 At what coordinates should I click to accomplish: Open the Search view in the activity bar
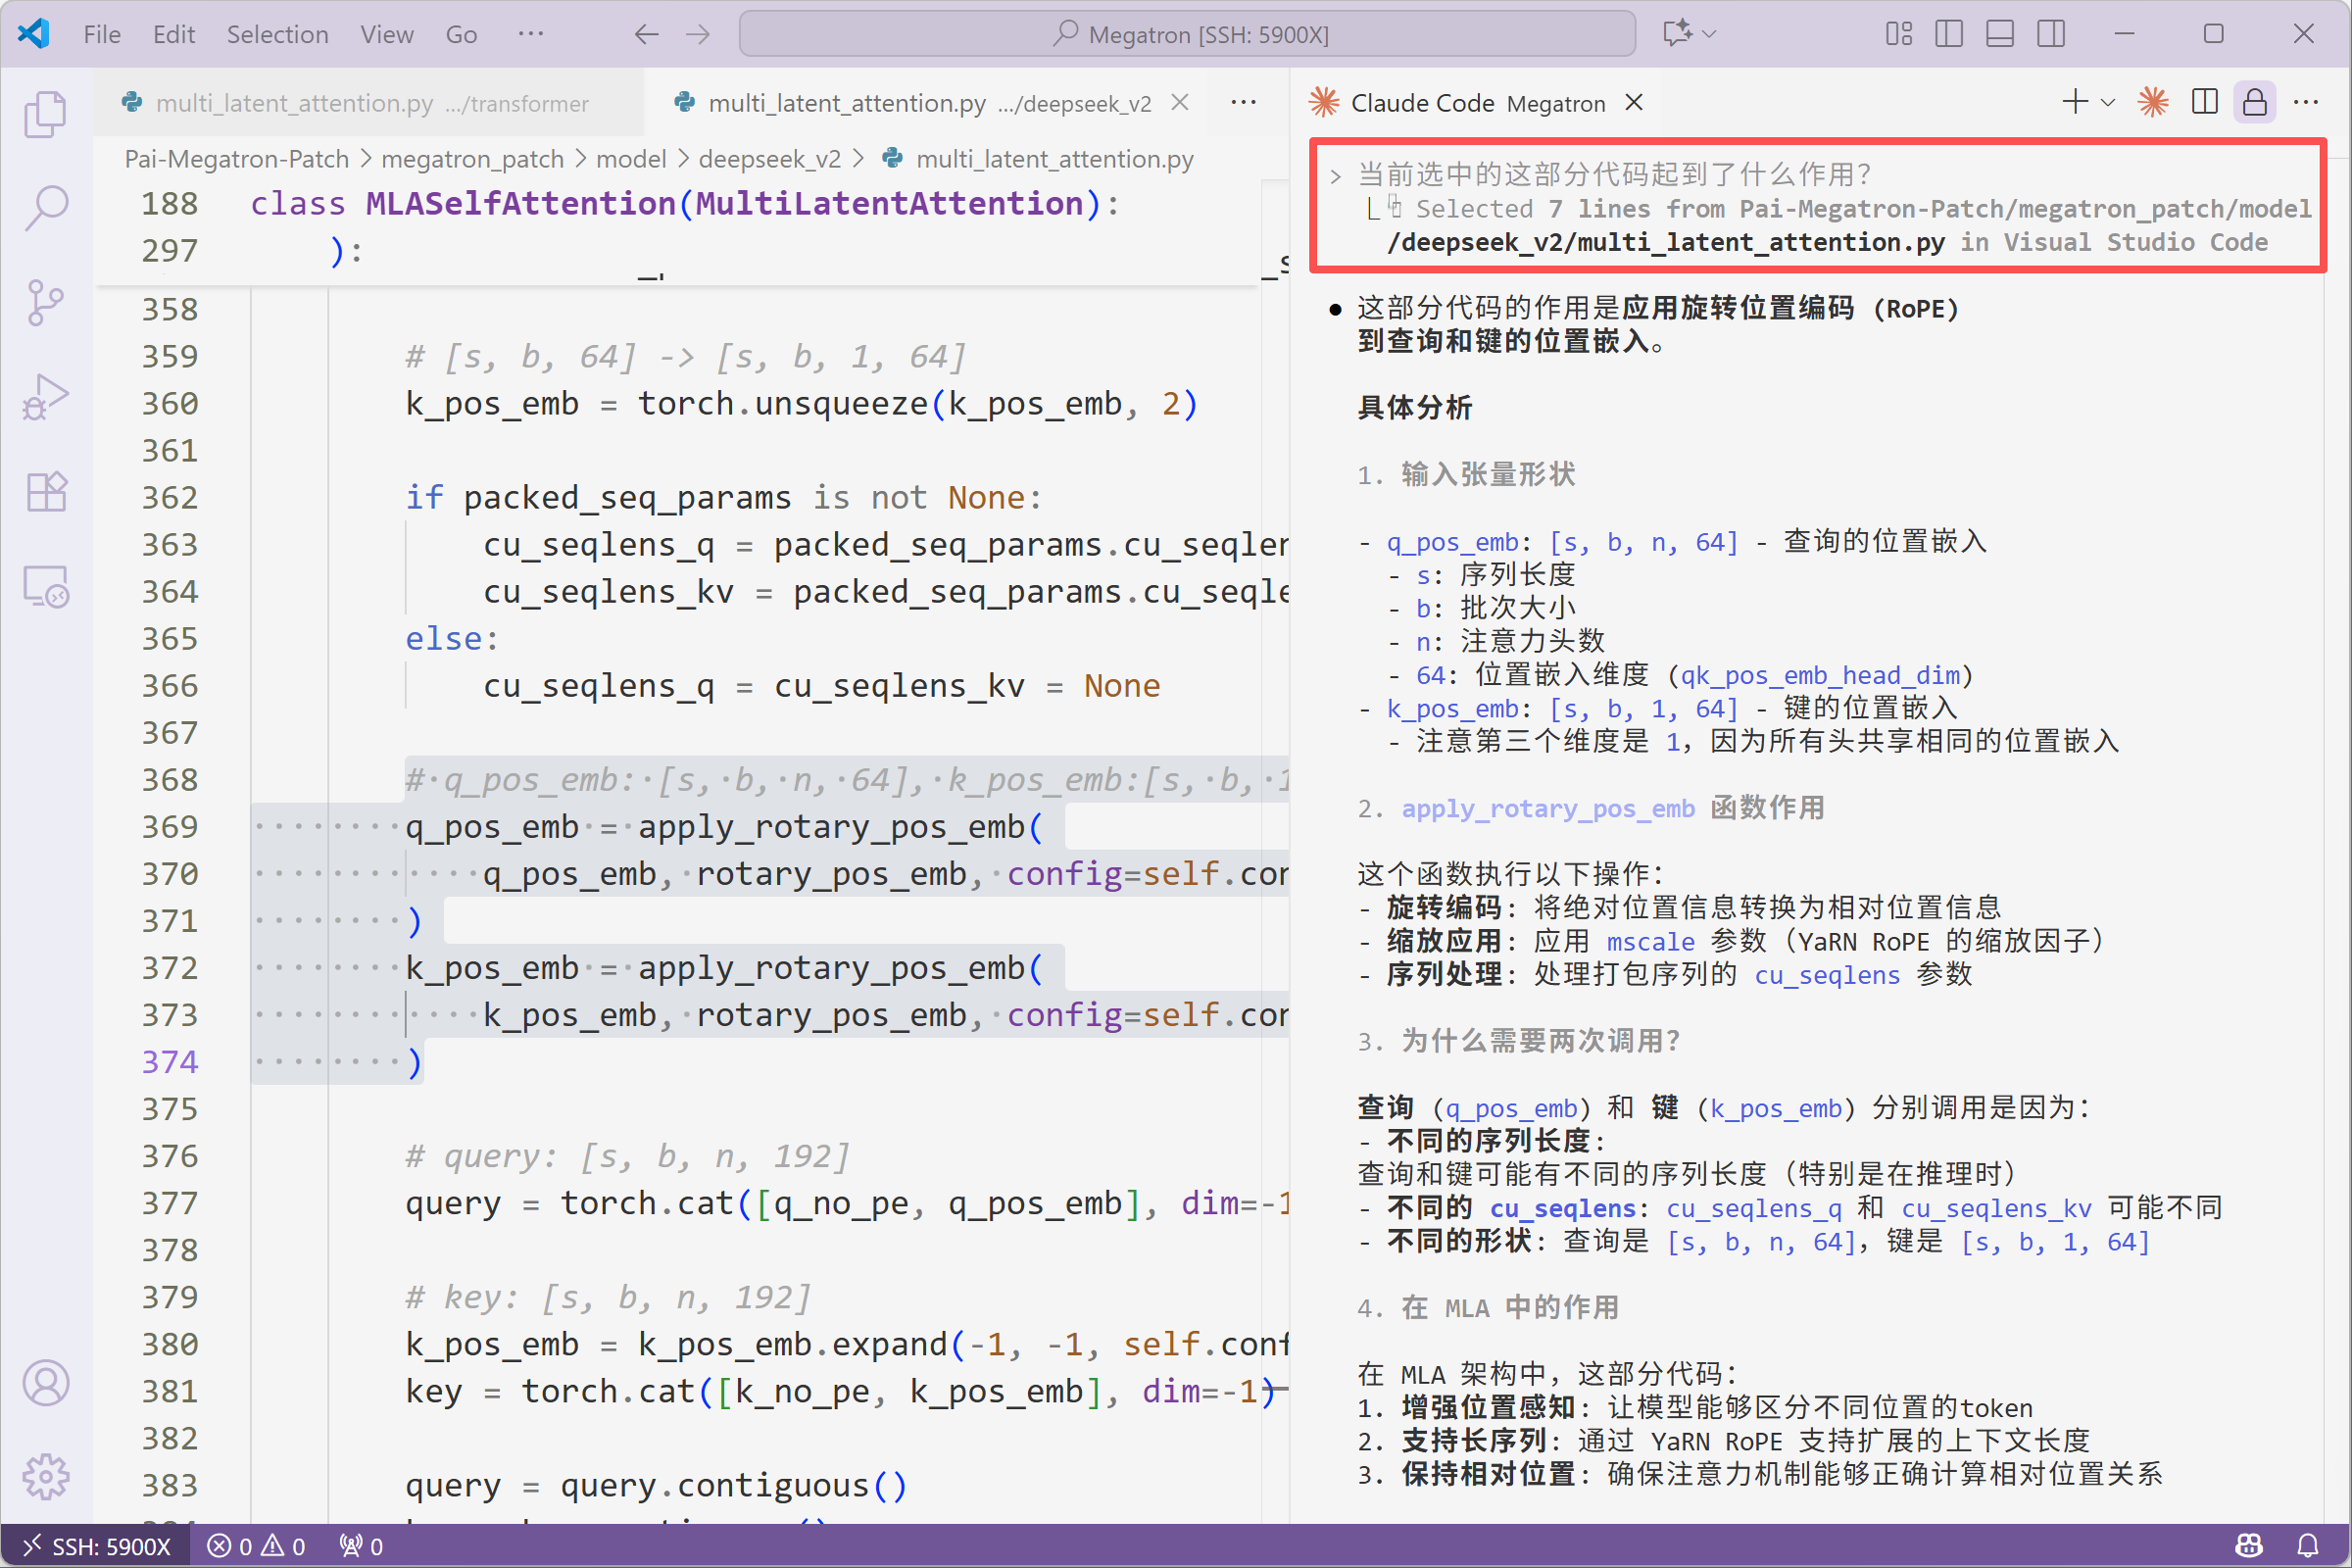pos(46,209)
